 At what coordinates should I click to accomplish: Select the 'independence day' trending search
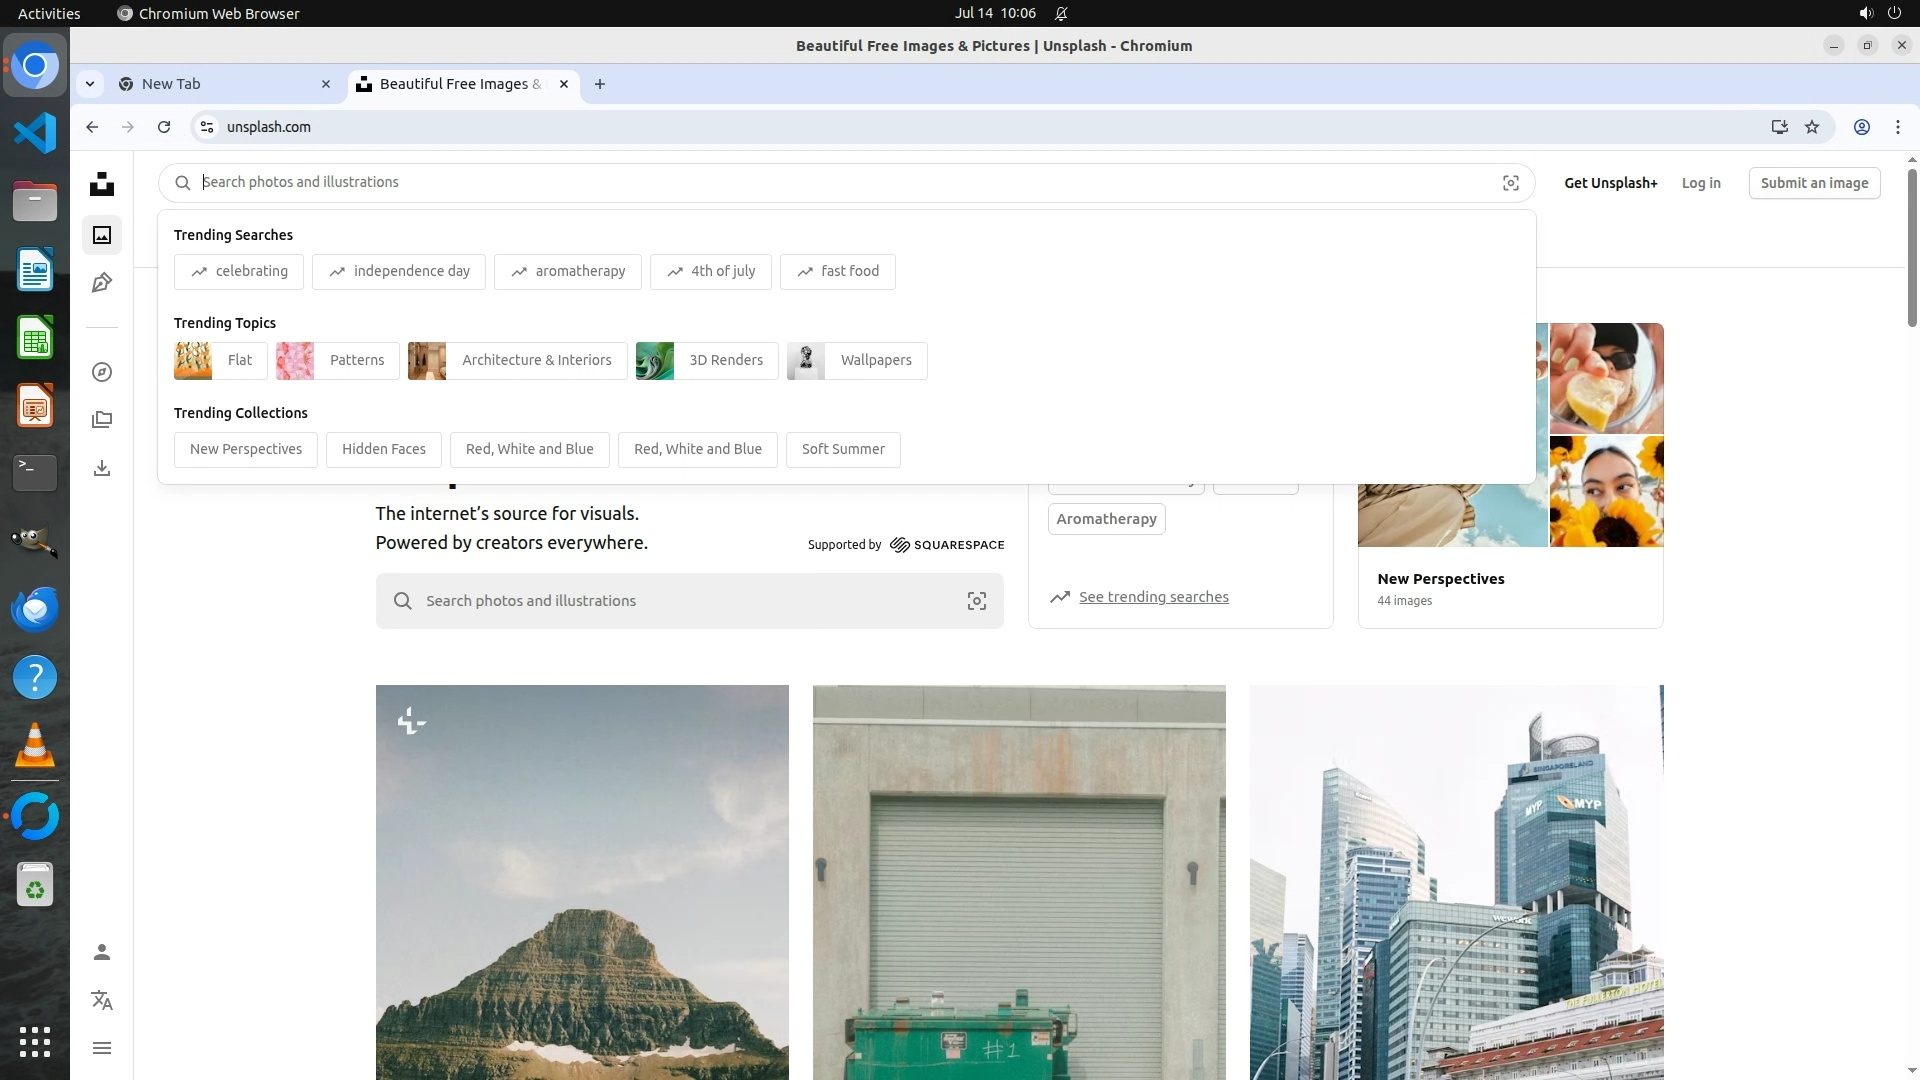coord(398,271)
